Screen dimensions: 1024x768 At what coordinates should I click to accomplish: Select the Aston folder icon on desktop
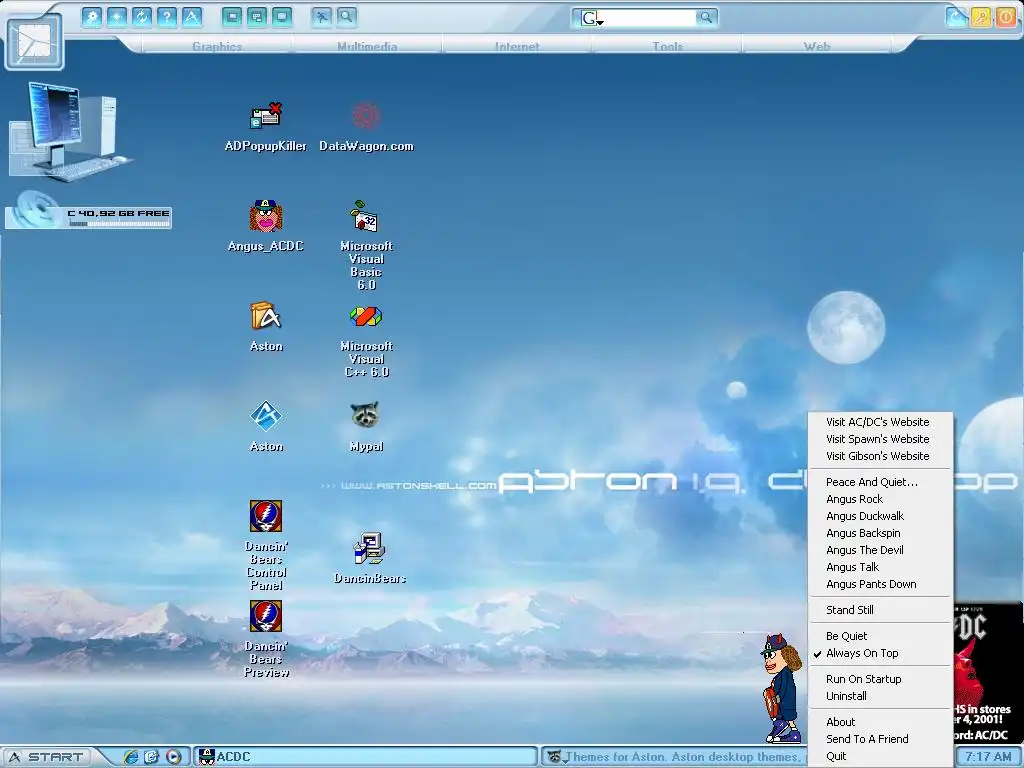pos(266,327)
